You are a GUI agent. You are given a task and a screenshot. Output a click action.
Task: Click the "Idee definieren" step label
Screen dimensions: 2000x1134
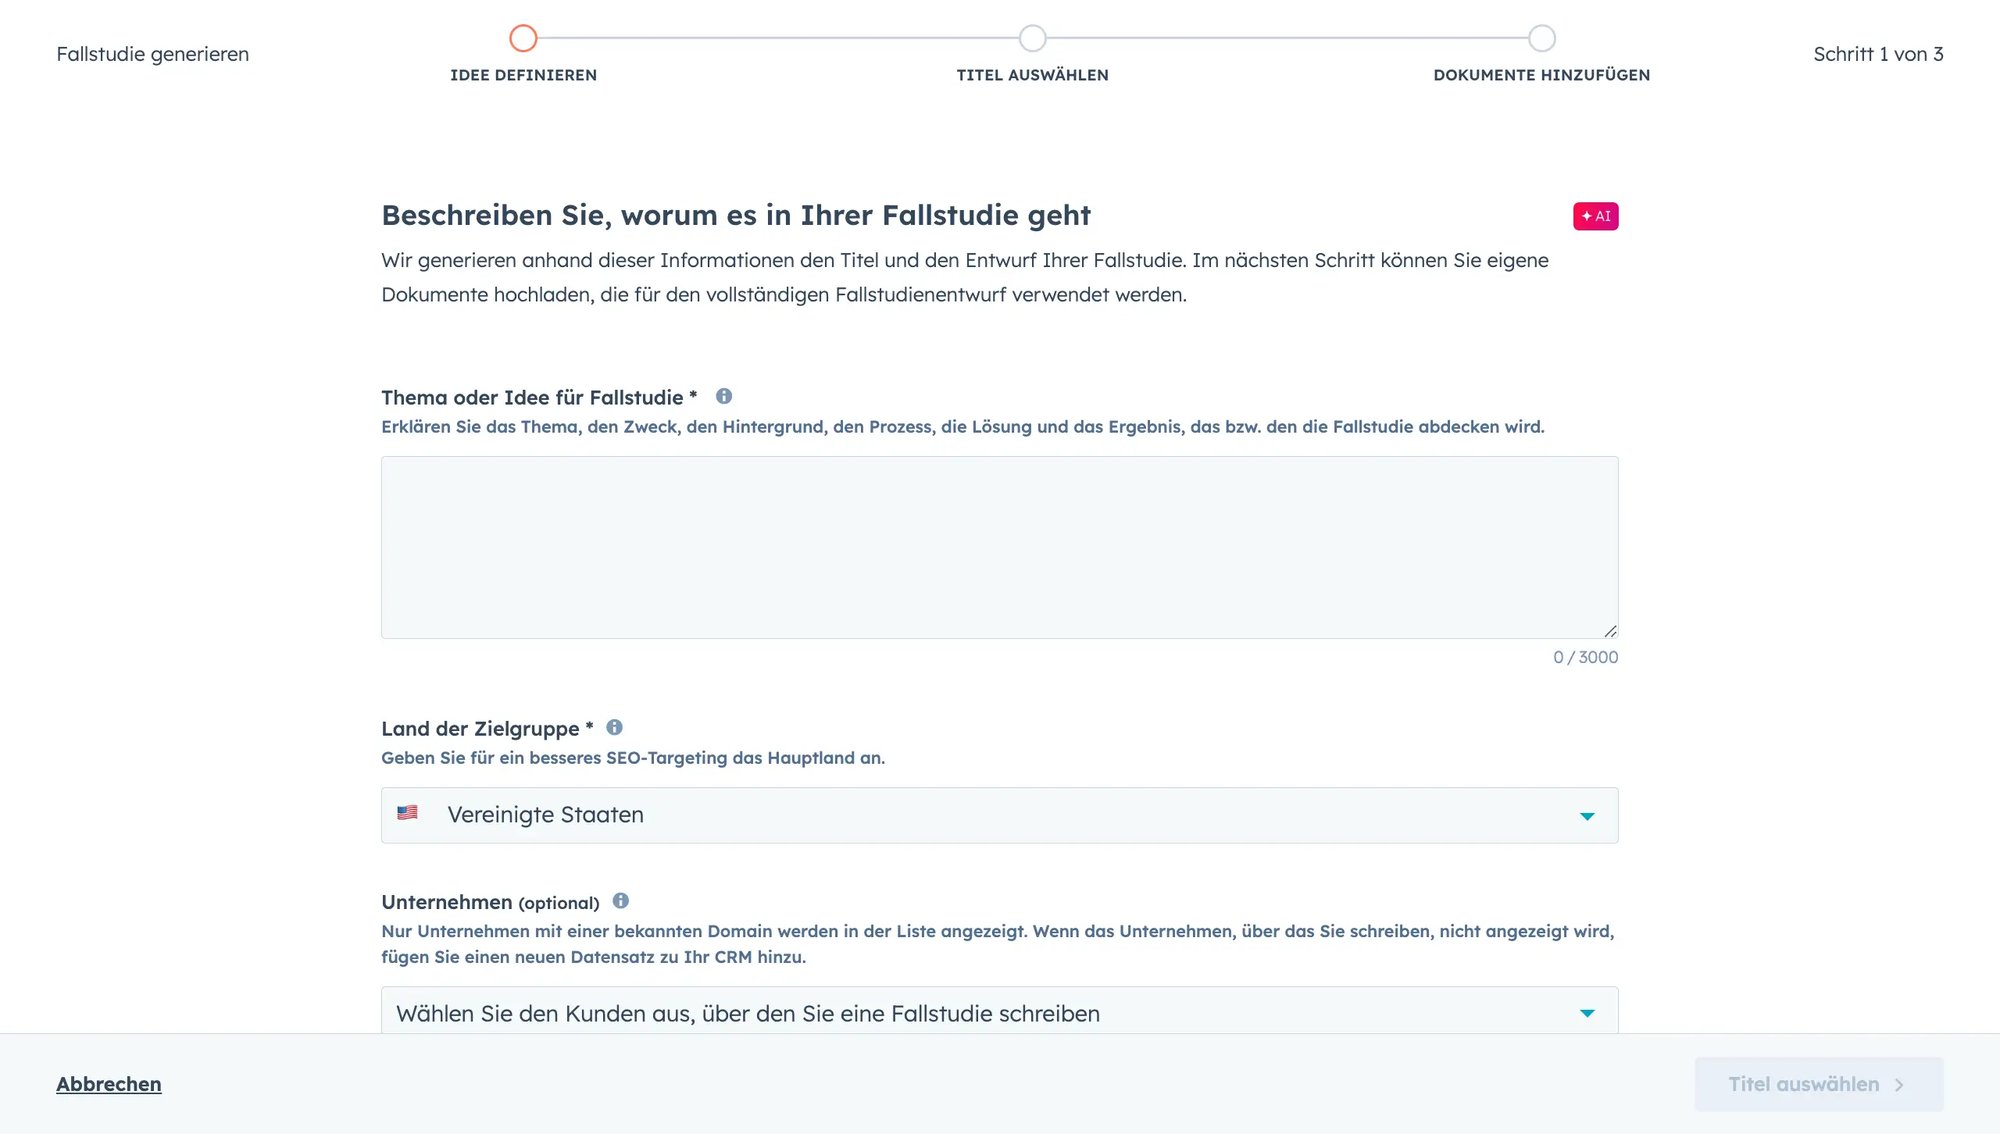coord(523,74)
